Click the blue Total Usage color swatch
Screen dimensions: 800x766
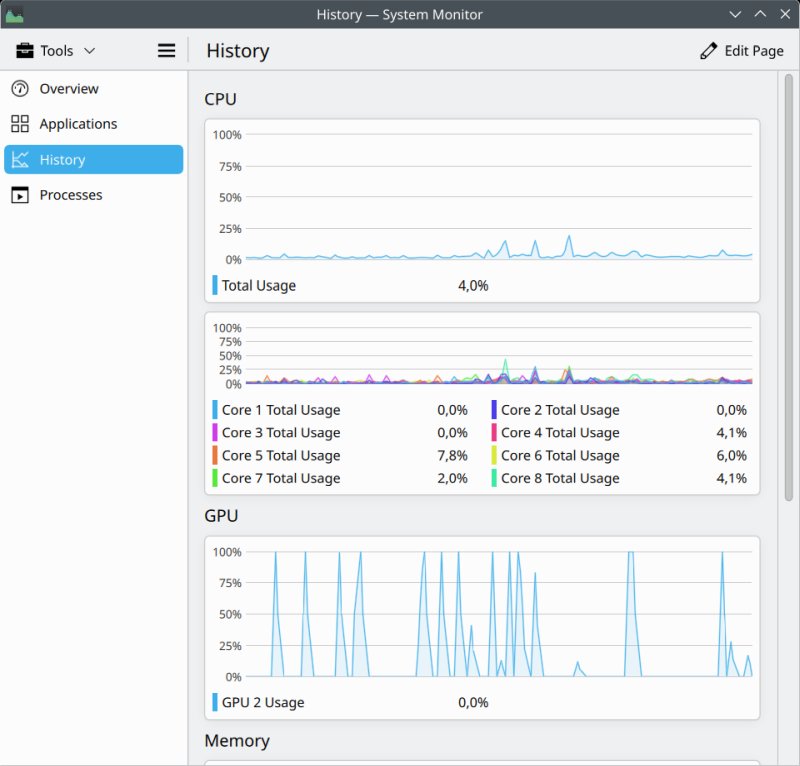point(213,285)
